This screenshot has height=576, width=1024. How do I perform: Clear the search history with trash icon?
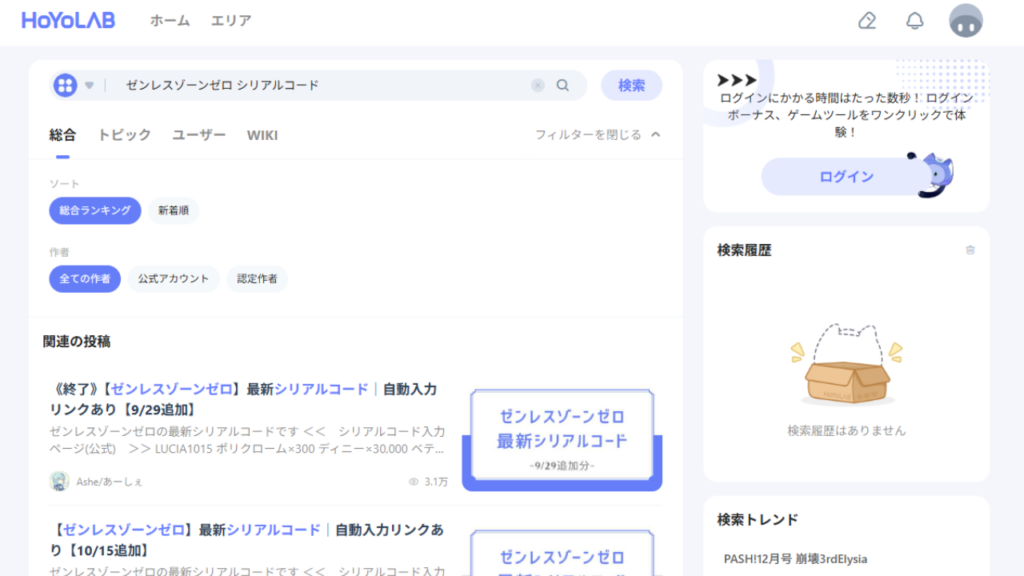(x=969, y=250)
